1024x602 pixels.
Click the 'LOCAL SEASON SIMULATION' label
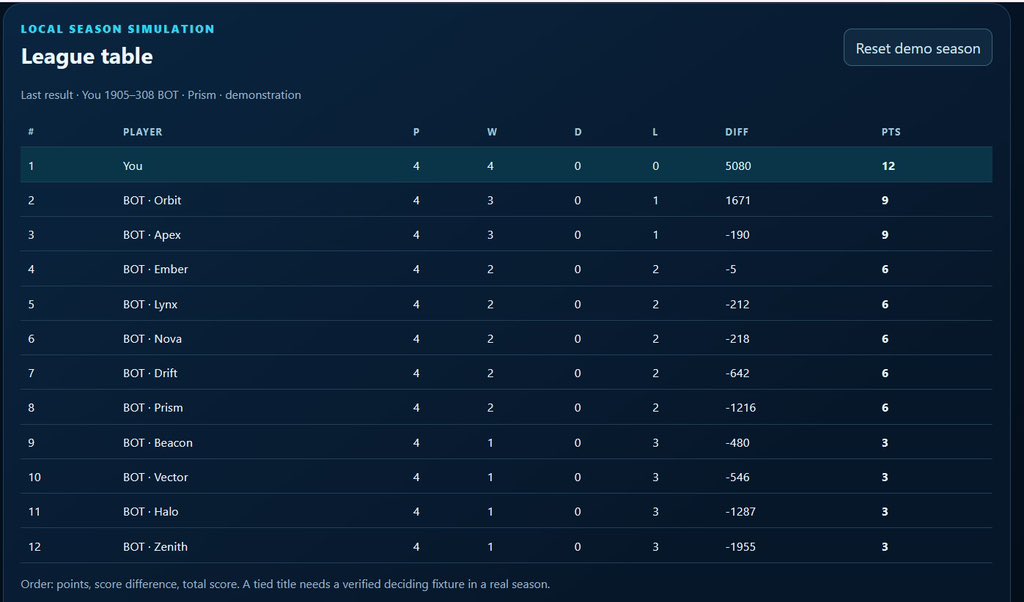coord(118,29)
